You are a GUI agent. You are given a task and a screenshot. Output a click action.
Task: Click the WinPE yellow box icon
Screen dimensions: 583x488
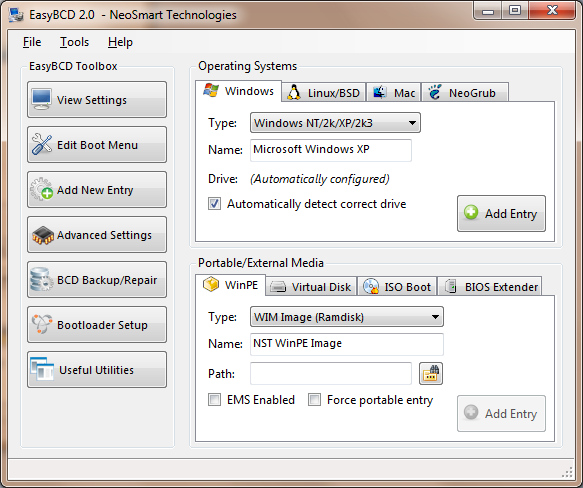(211, 285)
